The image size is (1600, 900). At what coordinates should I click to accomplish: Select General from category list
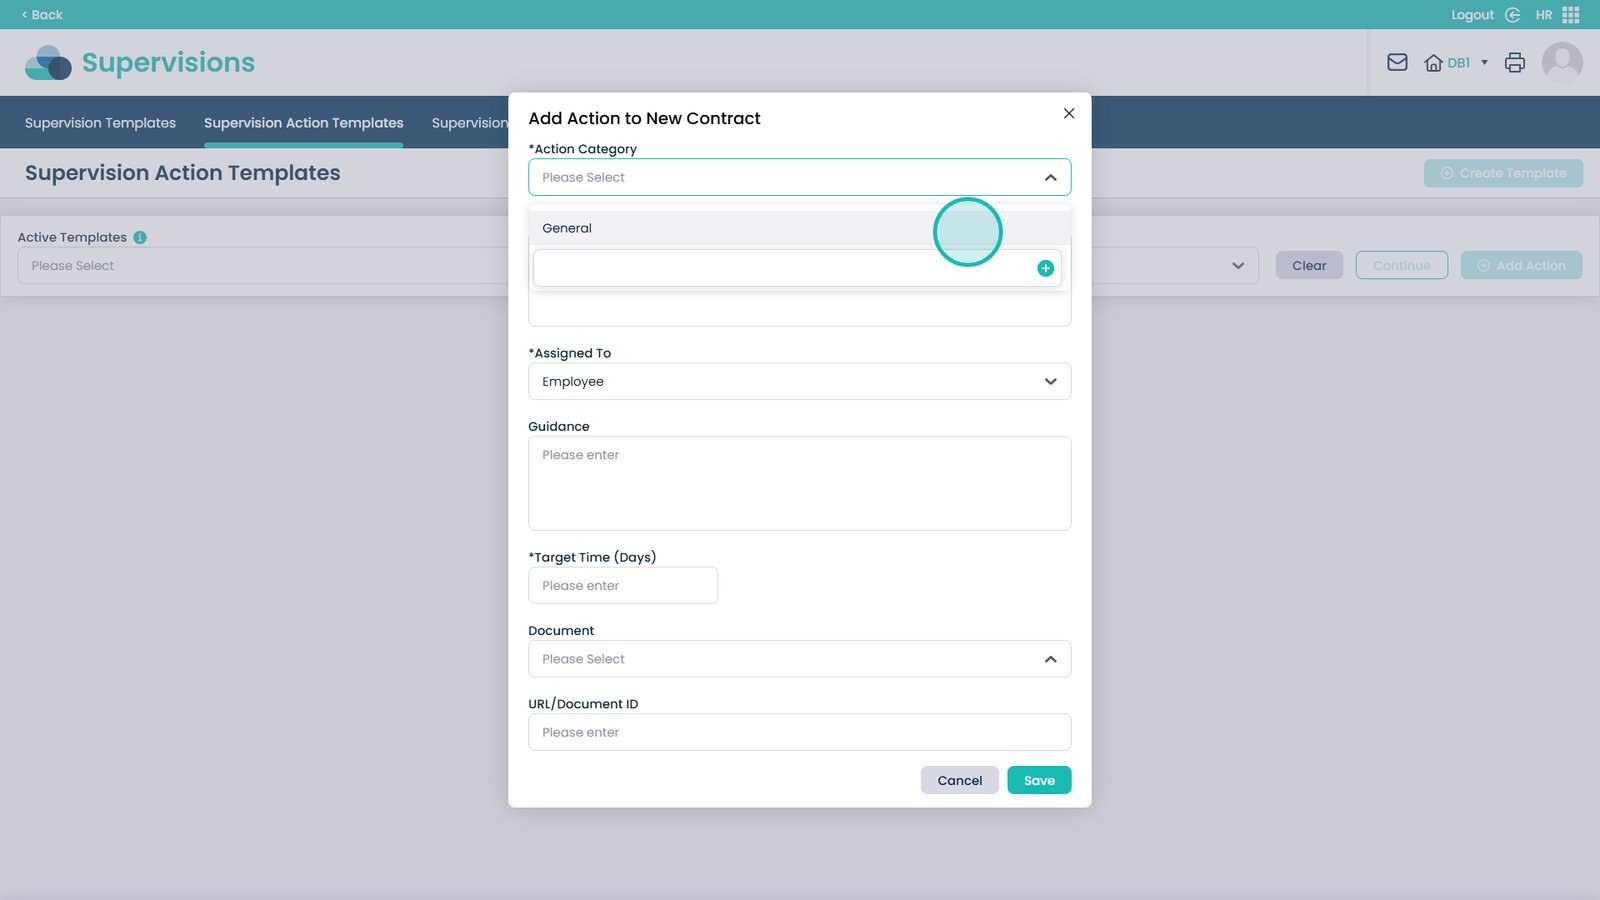pos(567,228)
